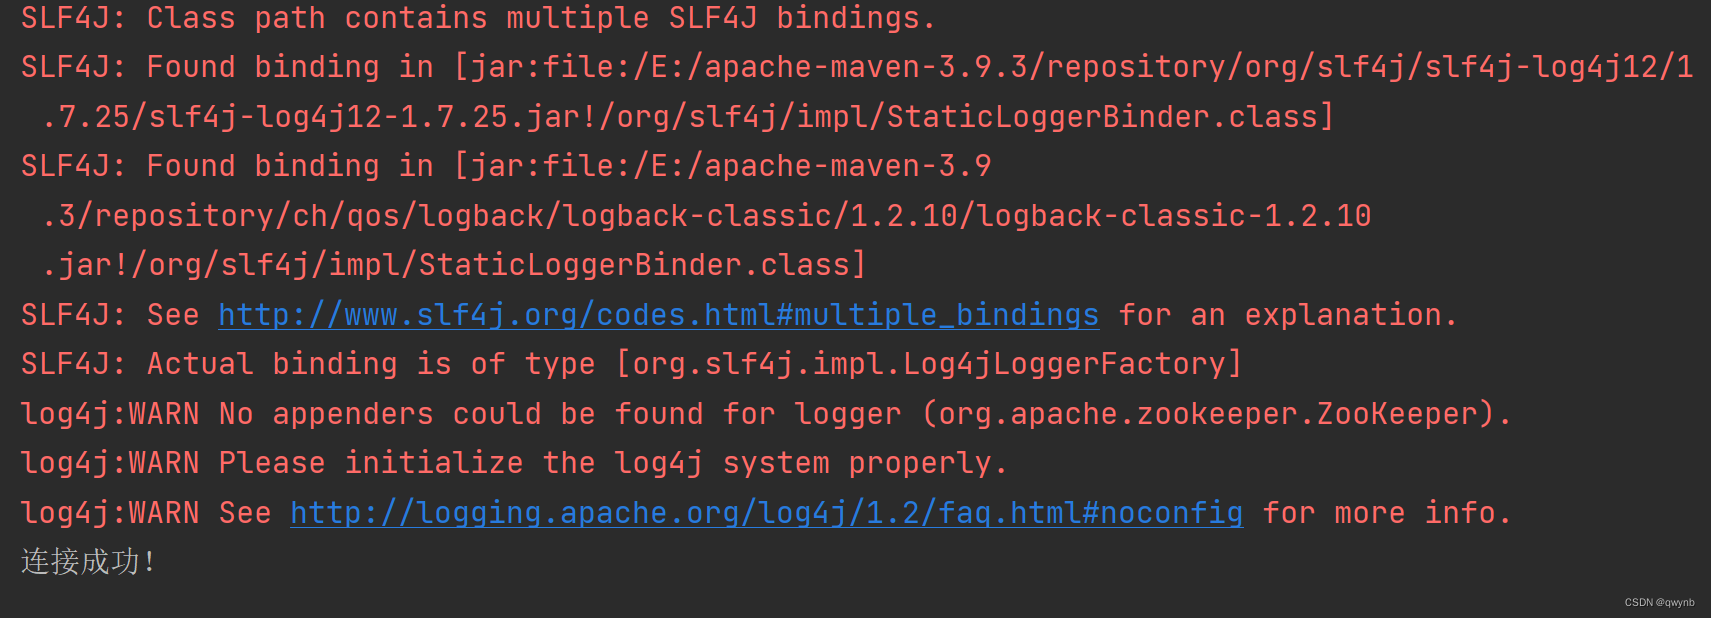The image size is (1711, 618).
Task: Click the '连接成功!' output line
Action: [x=88, y=562]
